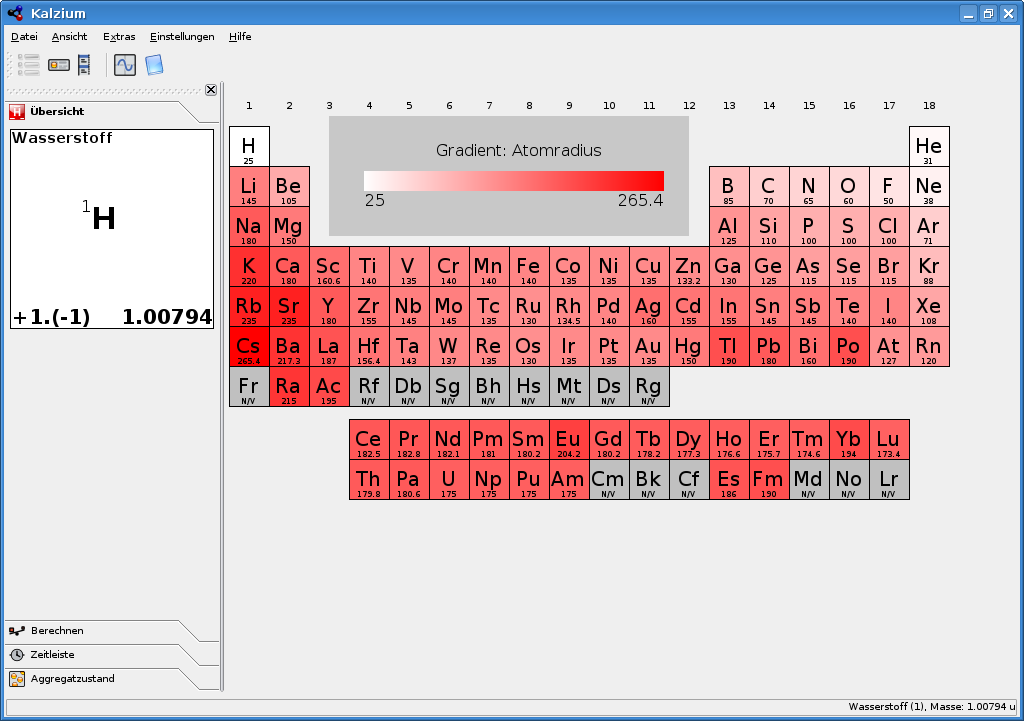This screenshot has height=721, width=1024.
Task: Pick the Kr element cell
Action: (x=929, y=266)
